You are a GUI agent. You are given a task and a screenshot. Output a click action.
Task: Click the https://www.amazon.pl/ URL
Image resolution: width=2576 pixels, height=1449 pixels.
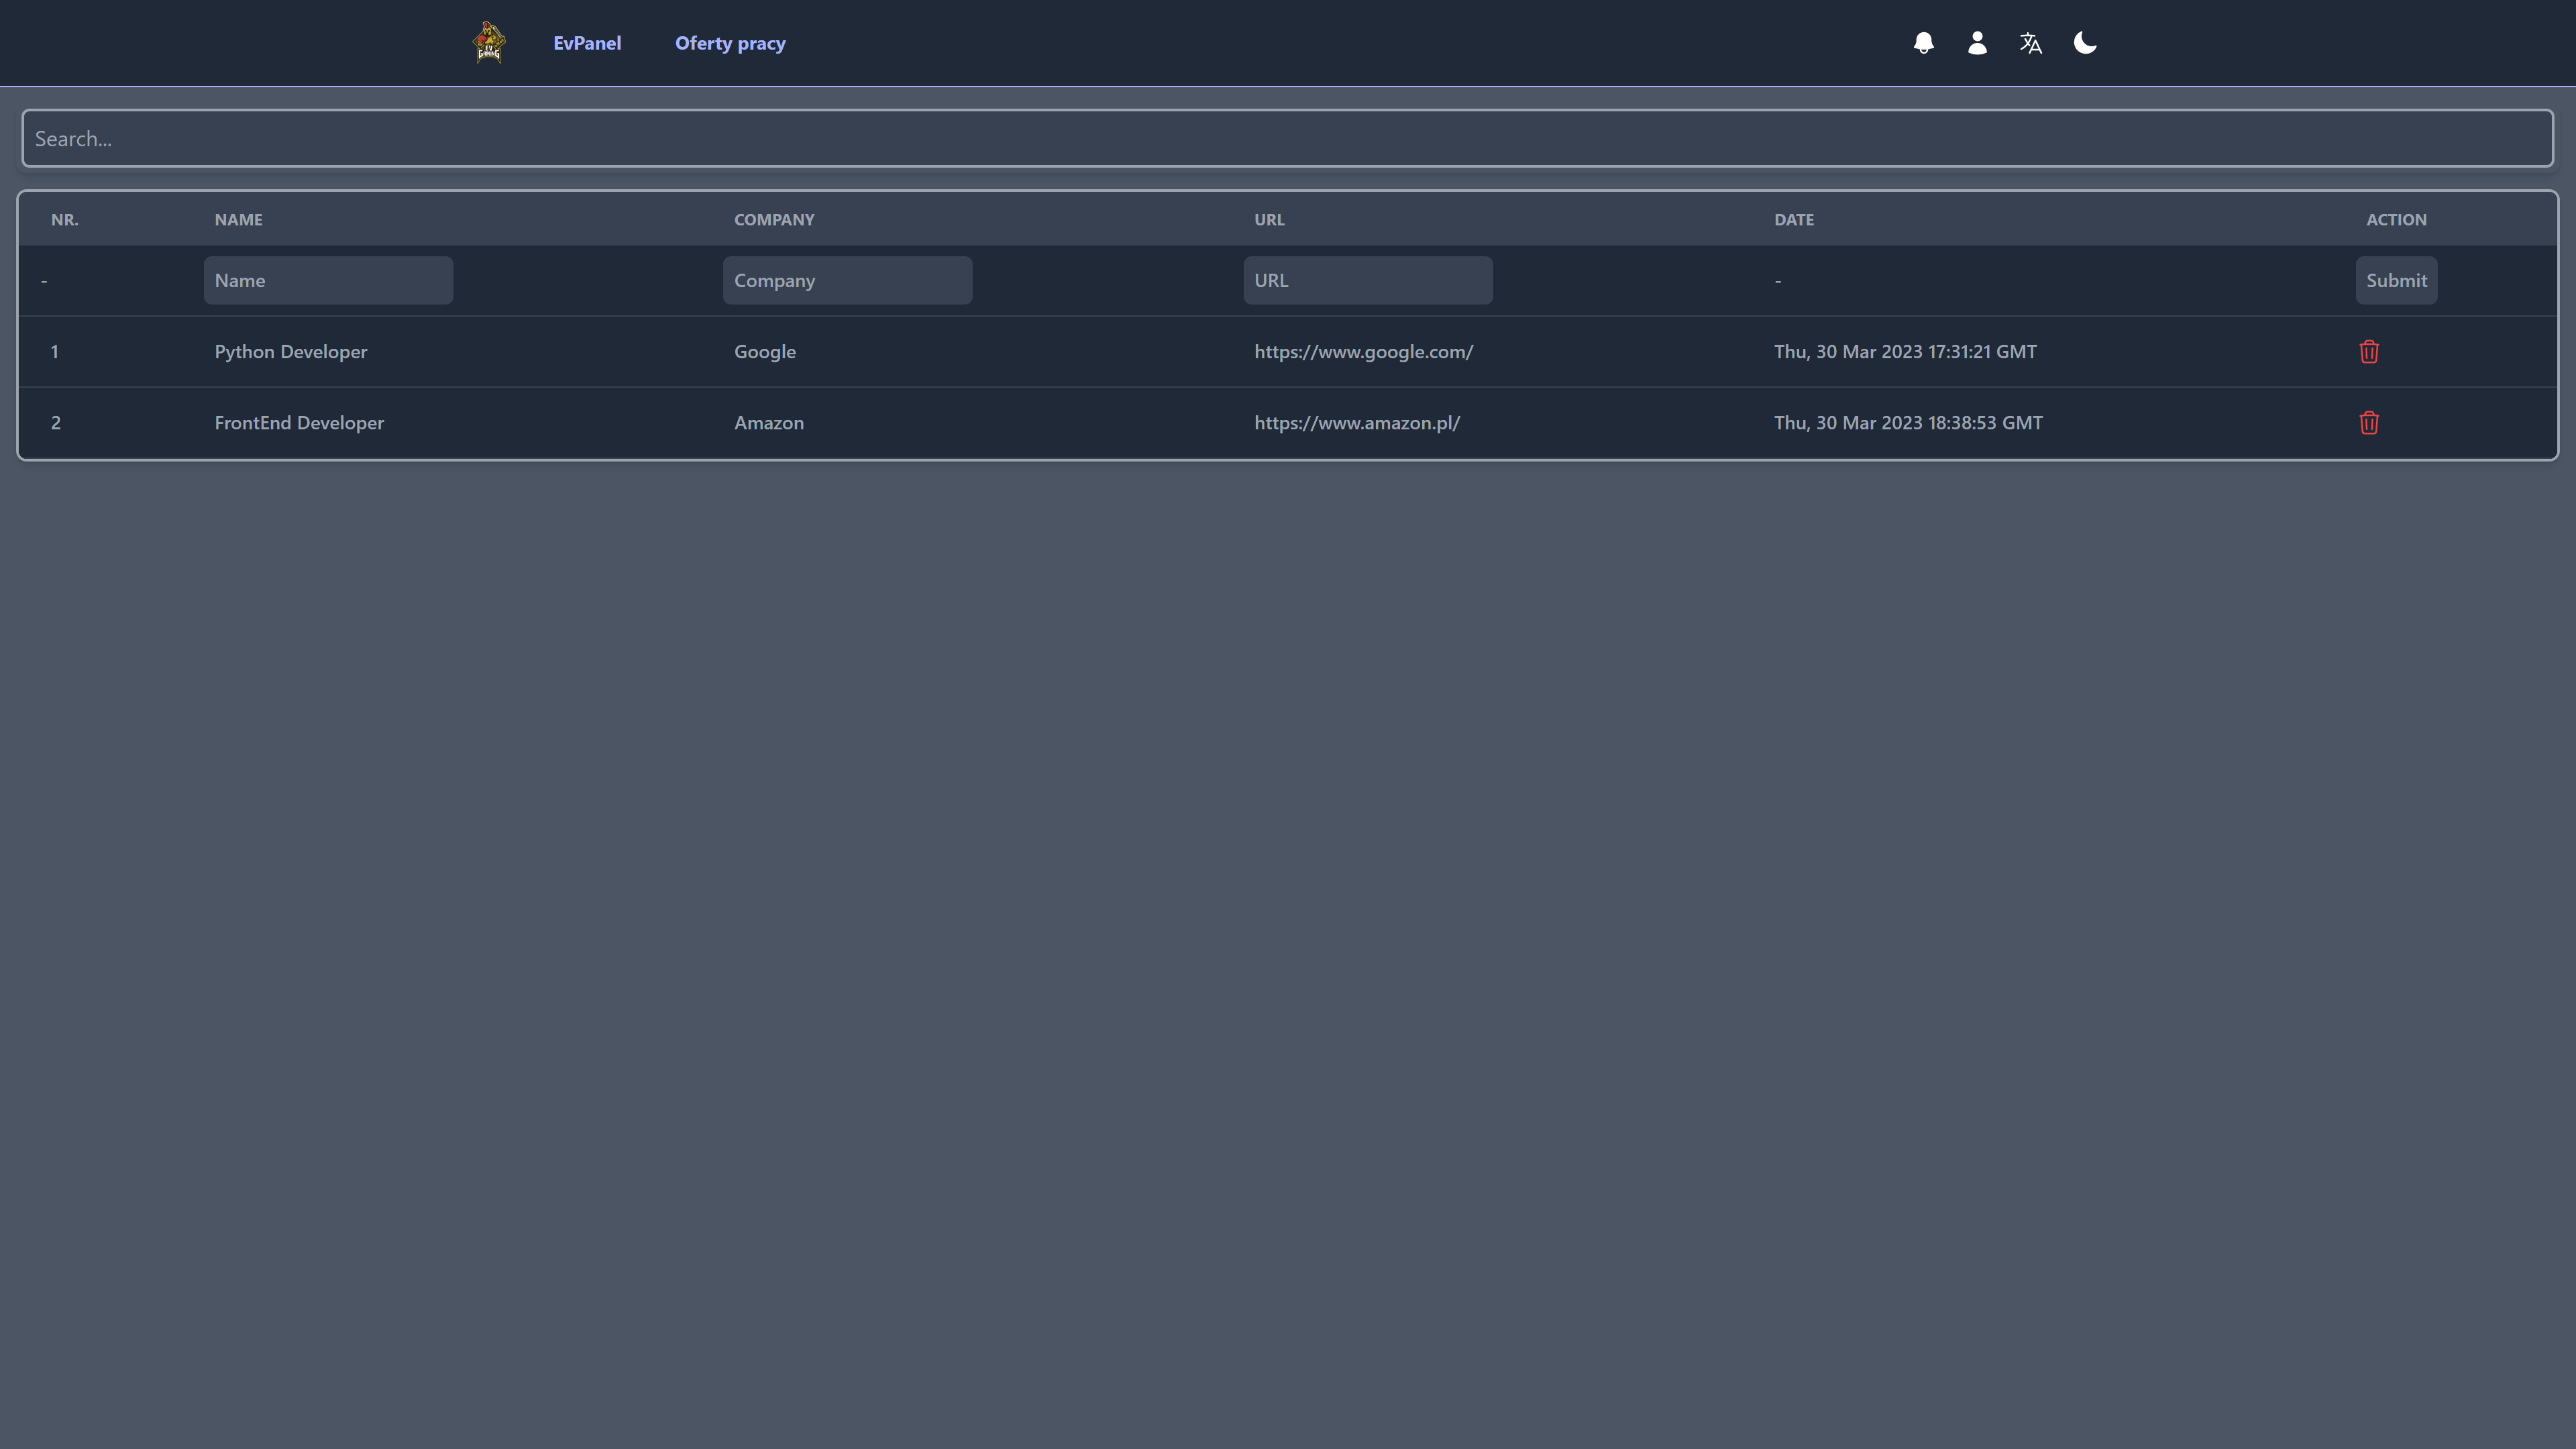coord(1357,423)
